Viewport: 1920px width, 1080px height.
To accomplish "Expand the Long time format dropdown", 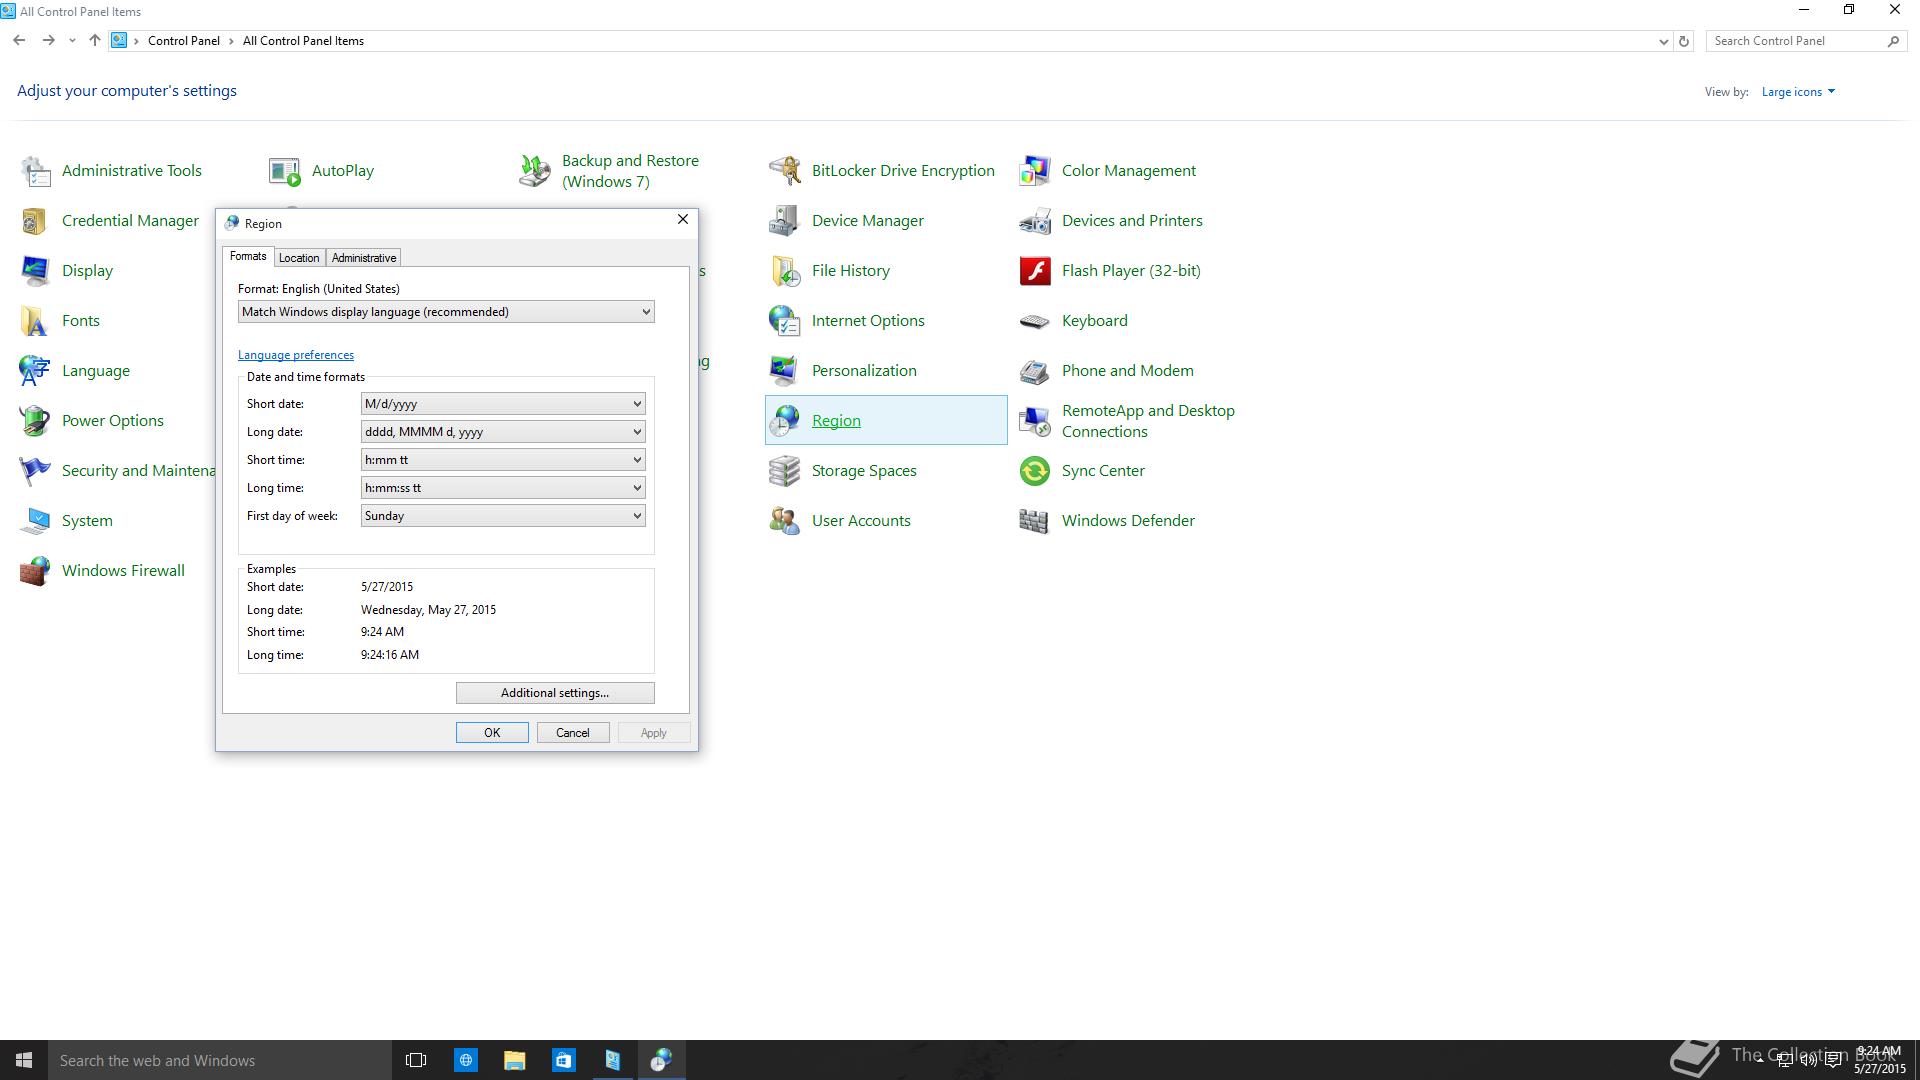I will point(502,488).
